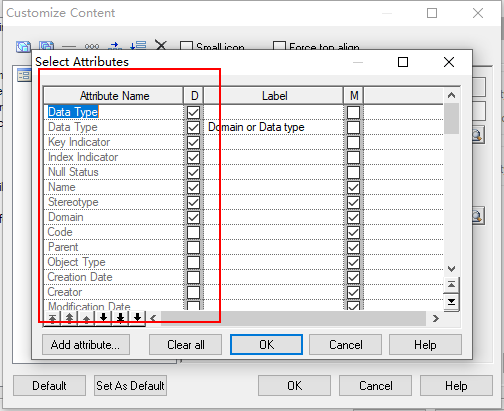This screenshot has height=411, width=504.
Task: Click the double up-arrow page-up button
Action: (x=69, y=318)
